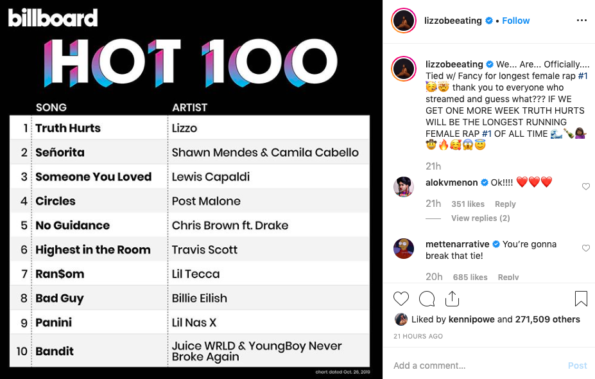Expand View replies (2) under alokvmenon
The image size is (595, 379).
coord(480,218)
